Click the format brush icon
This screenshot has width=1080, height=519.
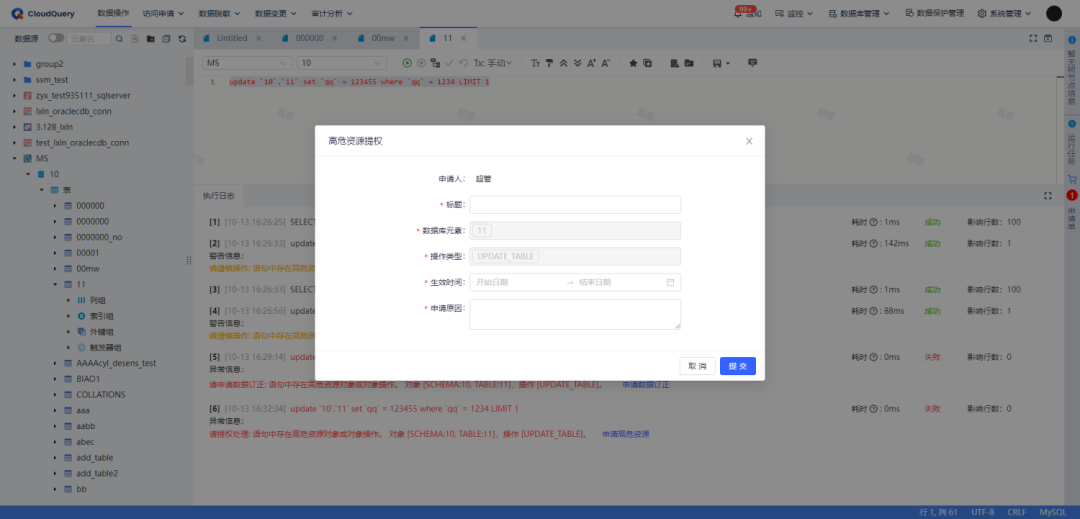pos(550,63)
